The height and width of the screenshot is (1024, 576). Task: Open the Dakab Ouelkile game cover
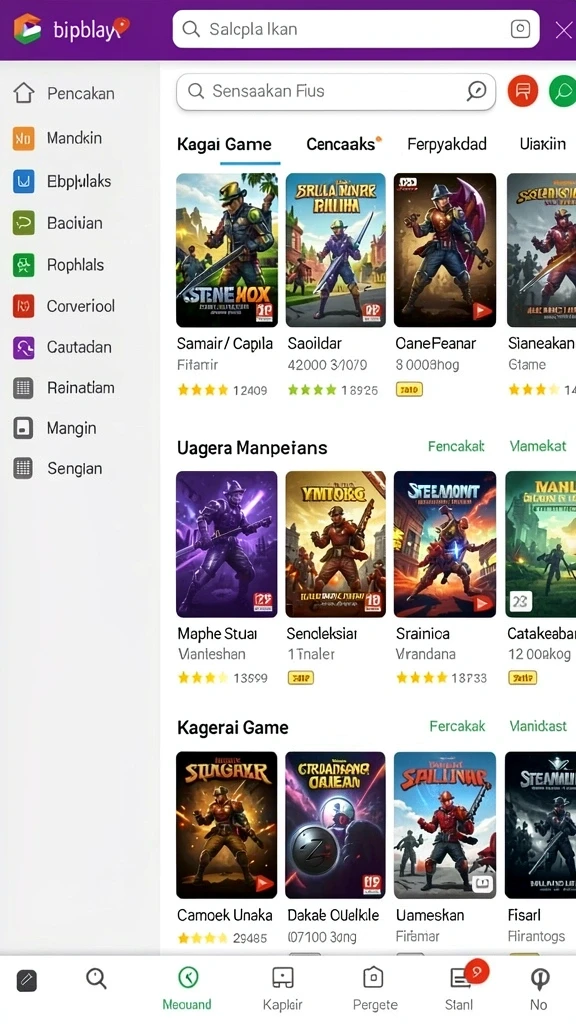pos(336,825)
